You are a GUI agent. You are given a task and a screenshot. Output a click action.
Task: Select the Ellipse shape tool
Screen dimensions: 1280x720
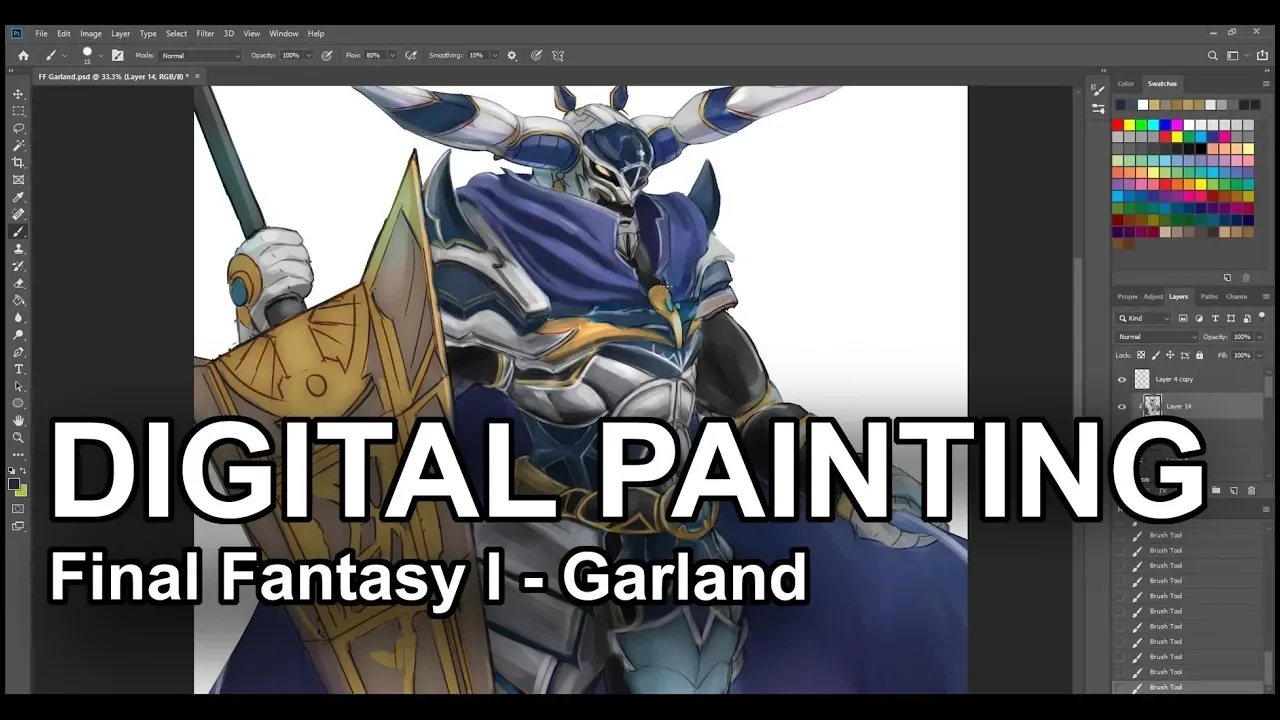[18, 403]
